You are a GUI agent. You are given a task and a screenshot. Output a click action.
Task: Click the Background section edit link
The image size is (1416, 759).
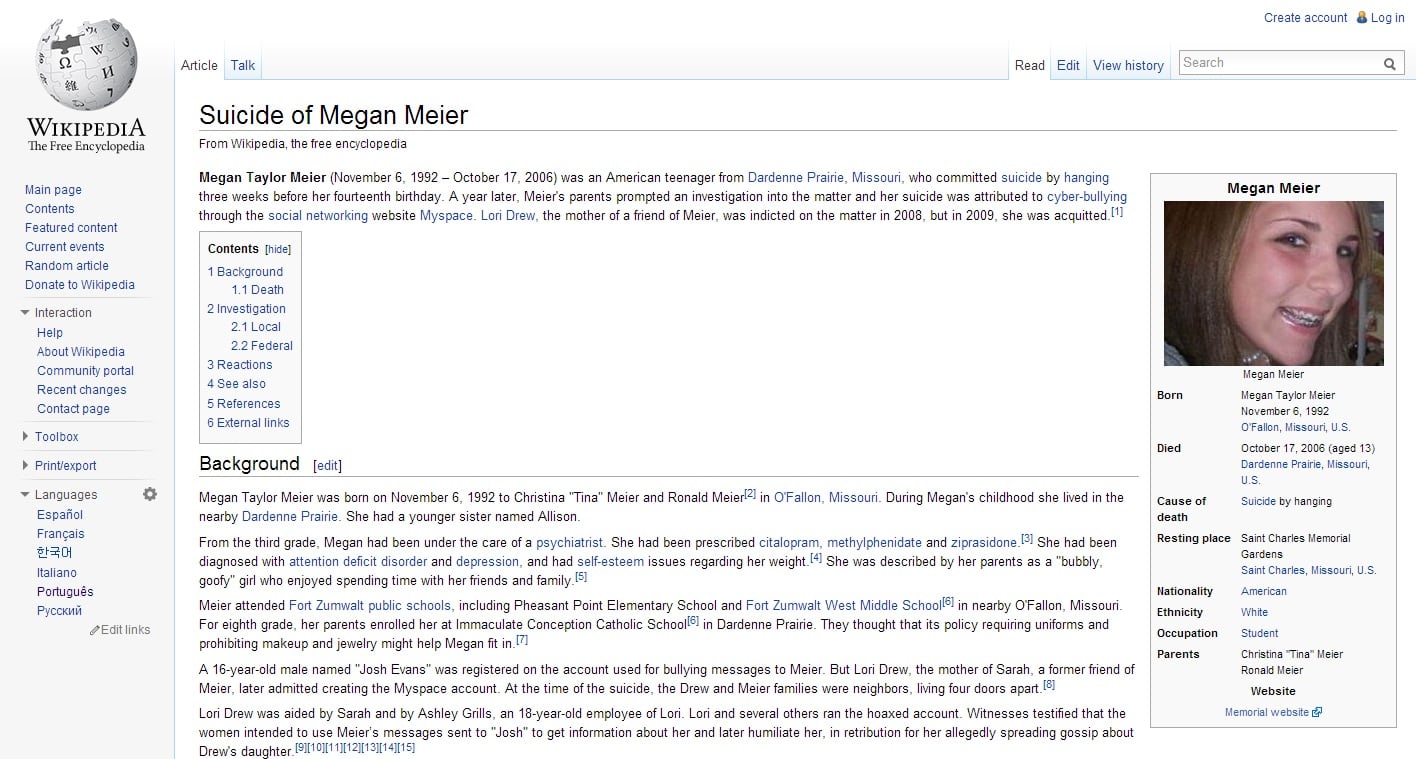[x=327, y=466]
